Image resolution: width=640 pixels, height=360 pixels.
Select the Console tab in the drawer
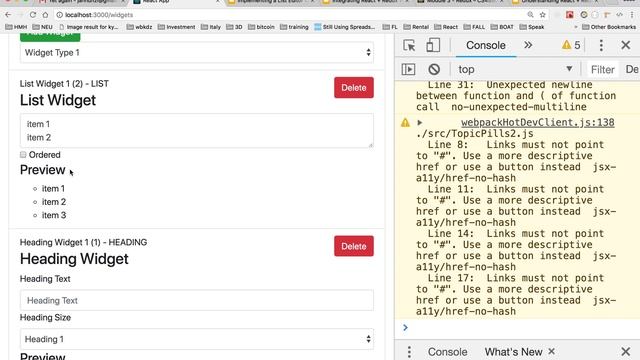[x=447, y=352]
